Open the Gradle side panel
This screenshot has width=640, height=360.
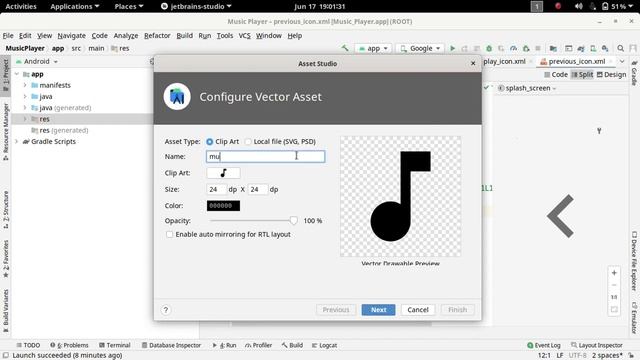634,73
